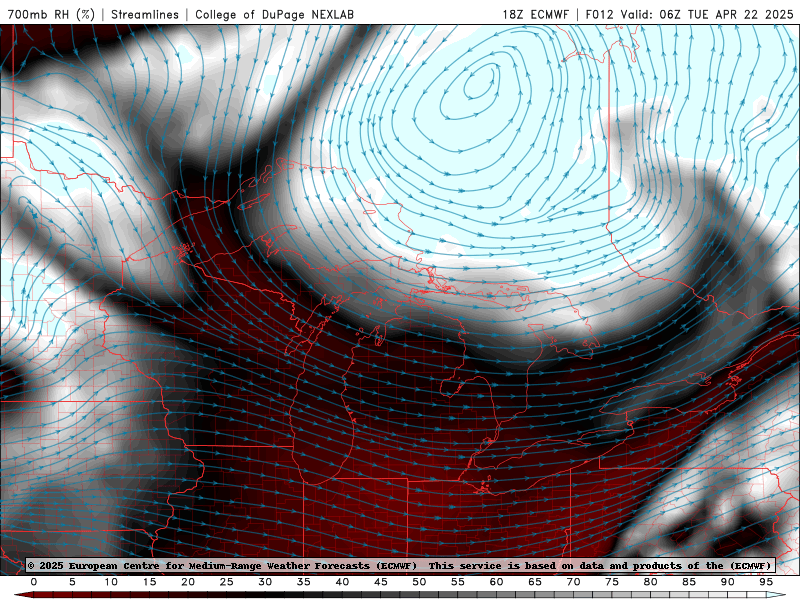Select the "70" tick on the color bar
Viewport: 800px width, 600px height.
tap(573, 582)
